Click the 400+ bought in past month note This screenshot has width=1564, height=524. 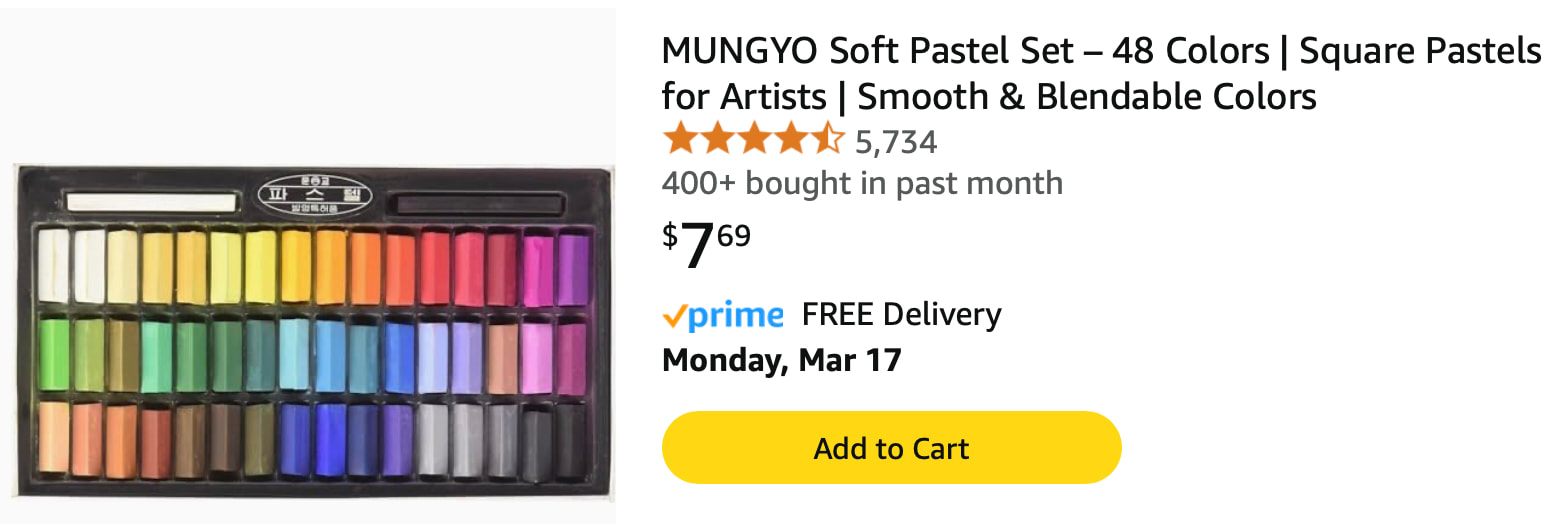pos(862,184)
